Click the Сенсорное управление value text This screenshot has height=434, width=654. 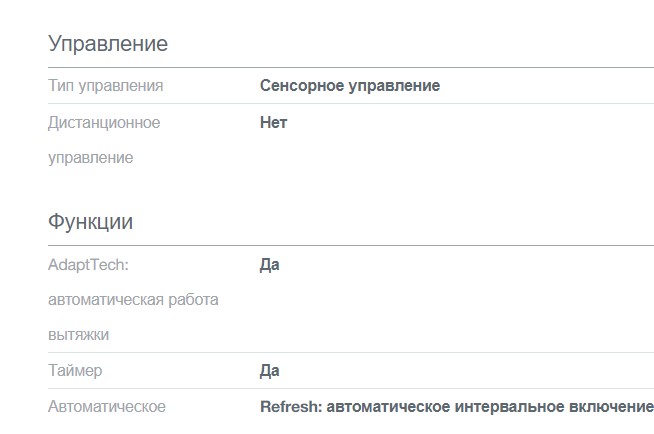(x=349, y=86)
